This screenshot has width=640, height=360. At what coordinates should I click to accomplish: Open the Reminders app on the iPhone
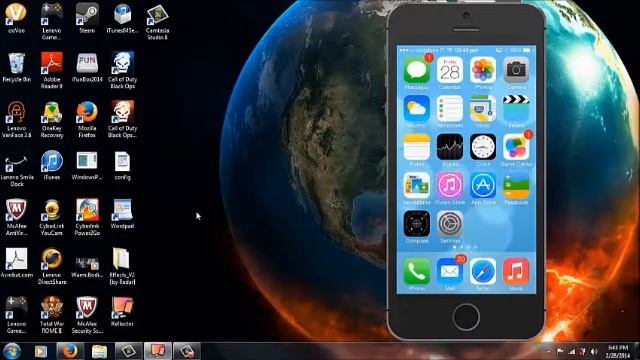(x=450, y=109)
